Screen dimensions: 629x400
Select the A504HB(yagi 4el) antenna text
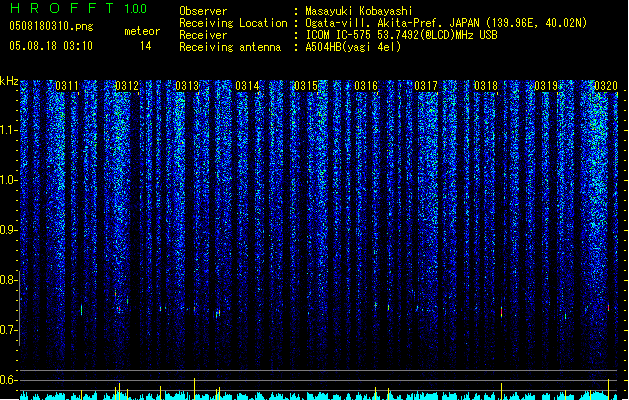[x=353, y=47]
